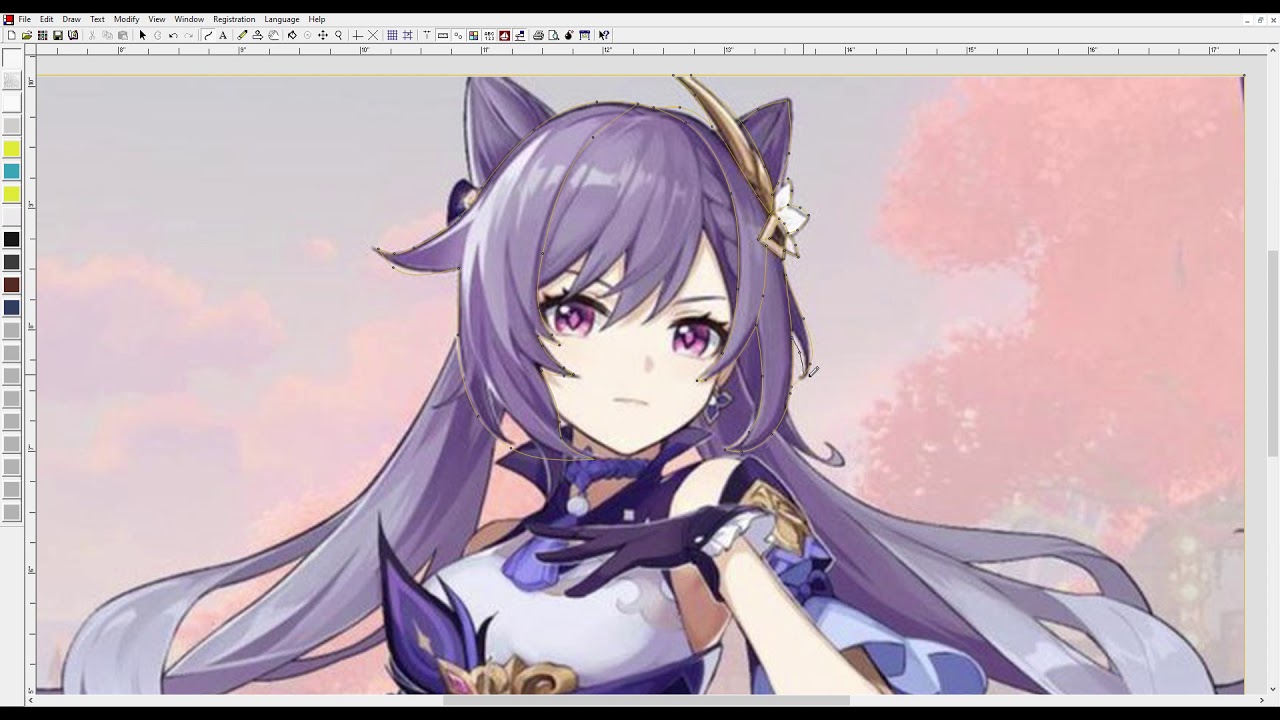The height and width of the screenshot is (720, 1280).
Task: Click the rectangle shape icon
Action: click(x=442, y=35)
